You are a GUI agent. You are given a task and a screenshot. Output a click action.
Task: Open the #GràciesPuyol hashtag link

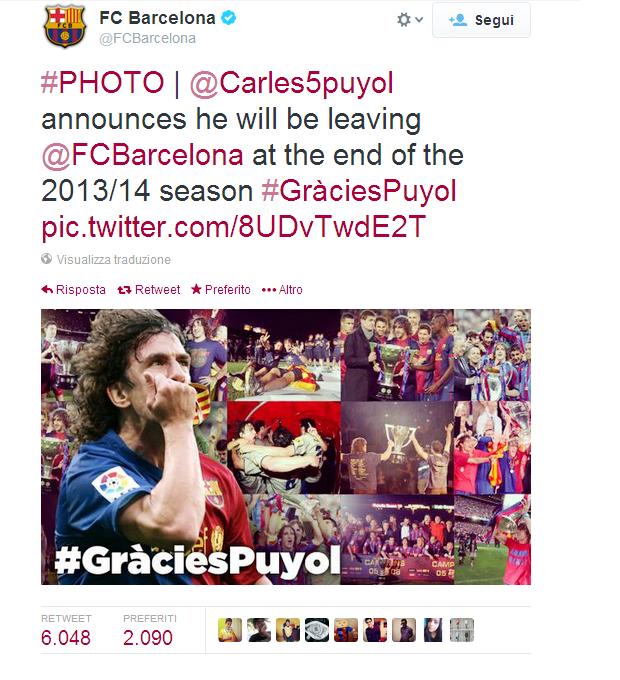pyautogui.click(x=359, y=192)
